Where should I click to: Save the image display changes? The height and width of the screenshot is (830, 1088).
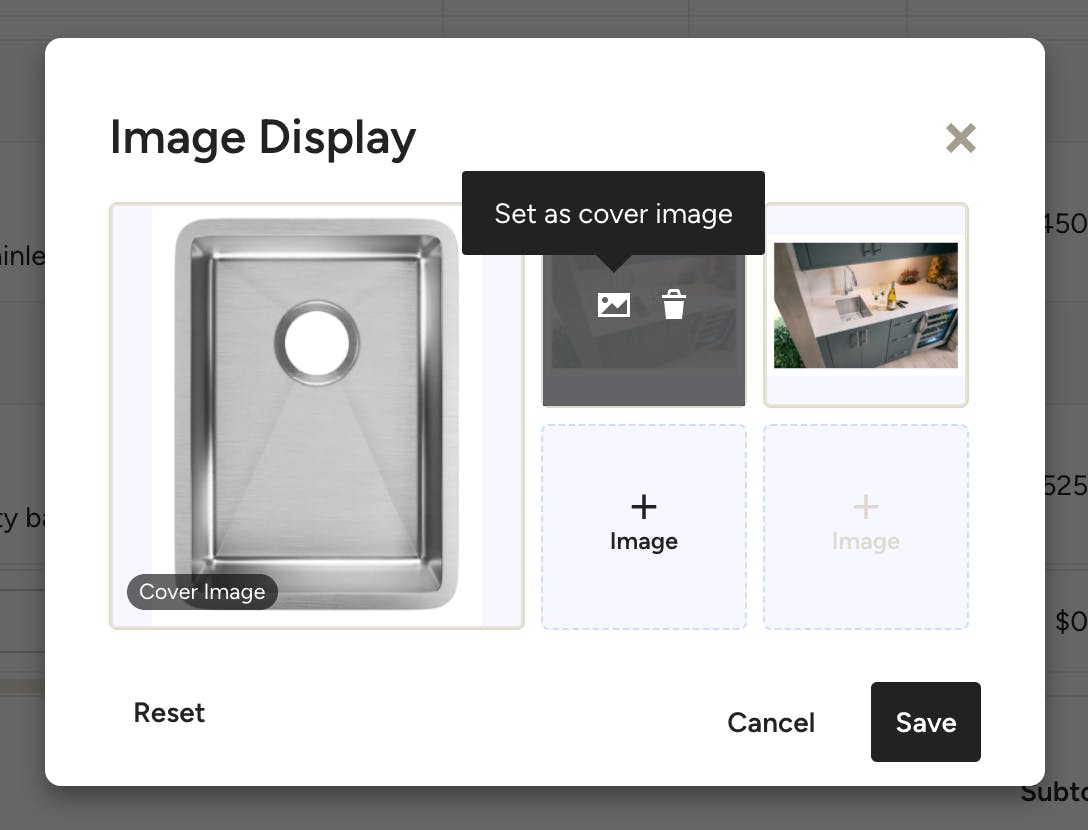click(x=926, y=722)
